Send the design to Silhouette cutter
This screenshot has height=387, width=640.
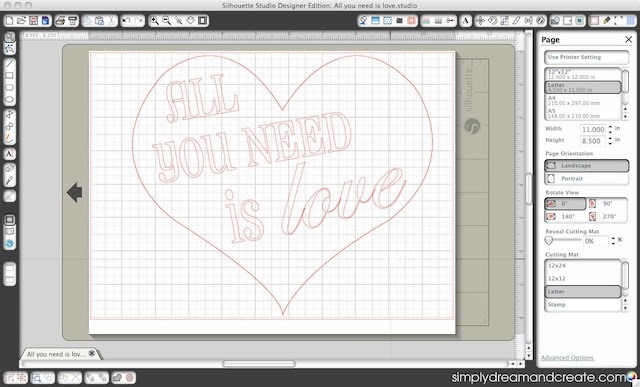[73, 20]
